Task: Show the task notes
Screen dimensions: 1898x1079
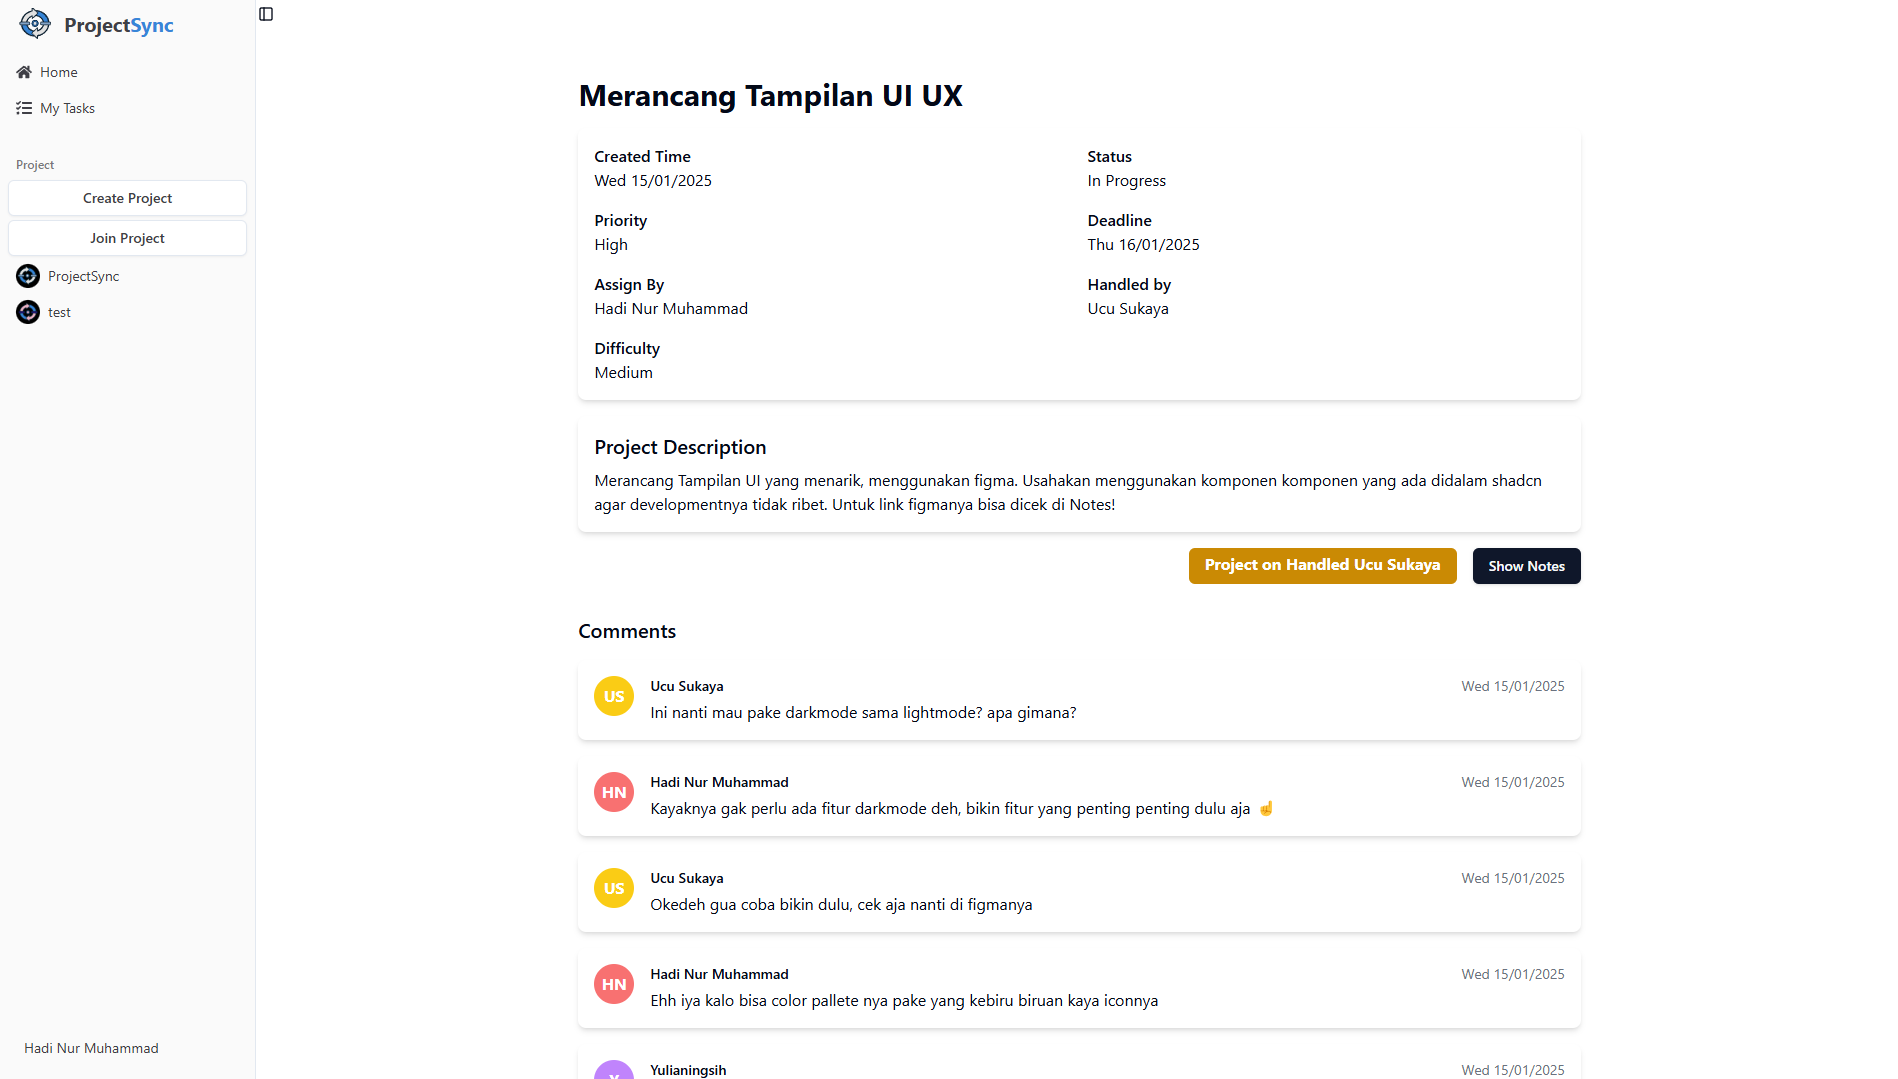Action: coord(1526,566)
